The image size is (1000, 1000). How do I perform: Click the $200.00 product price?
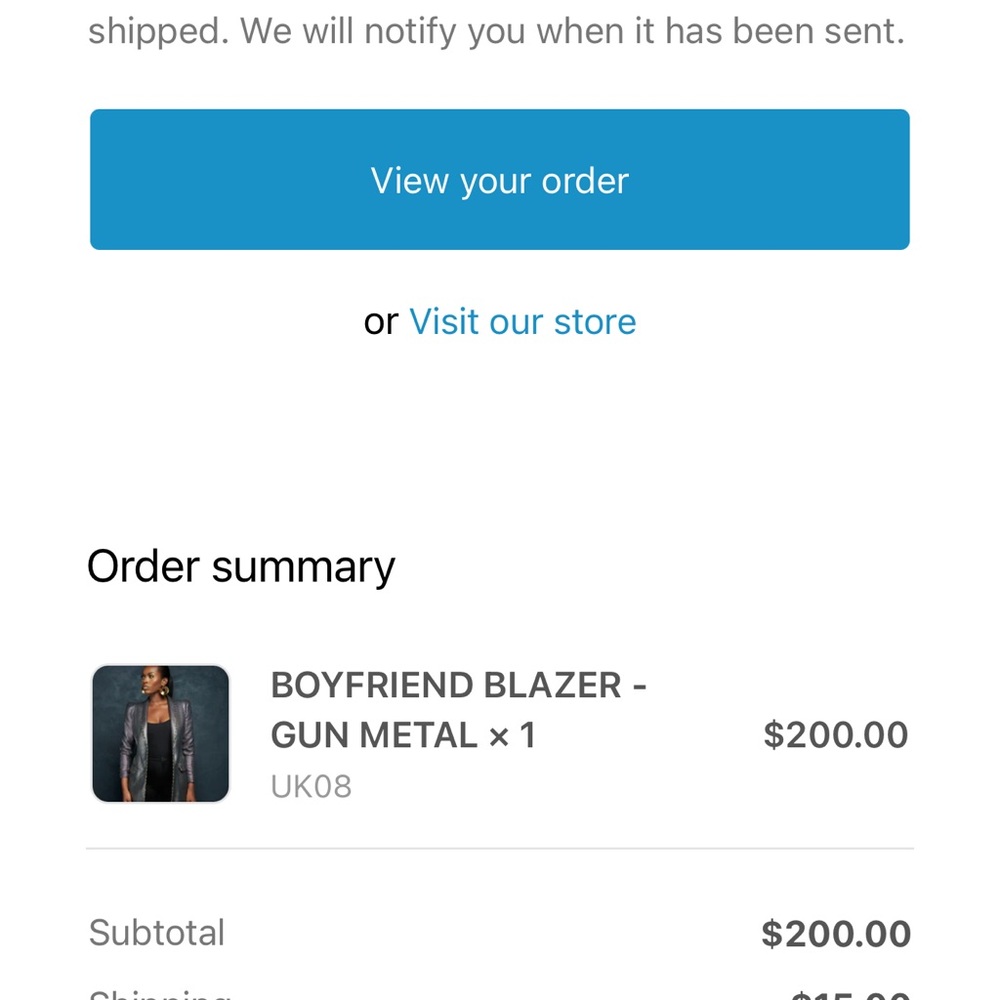pyautogui.click(x=837, y=735)
